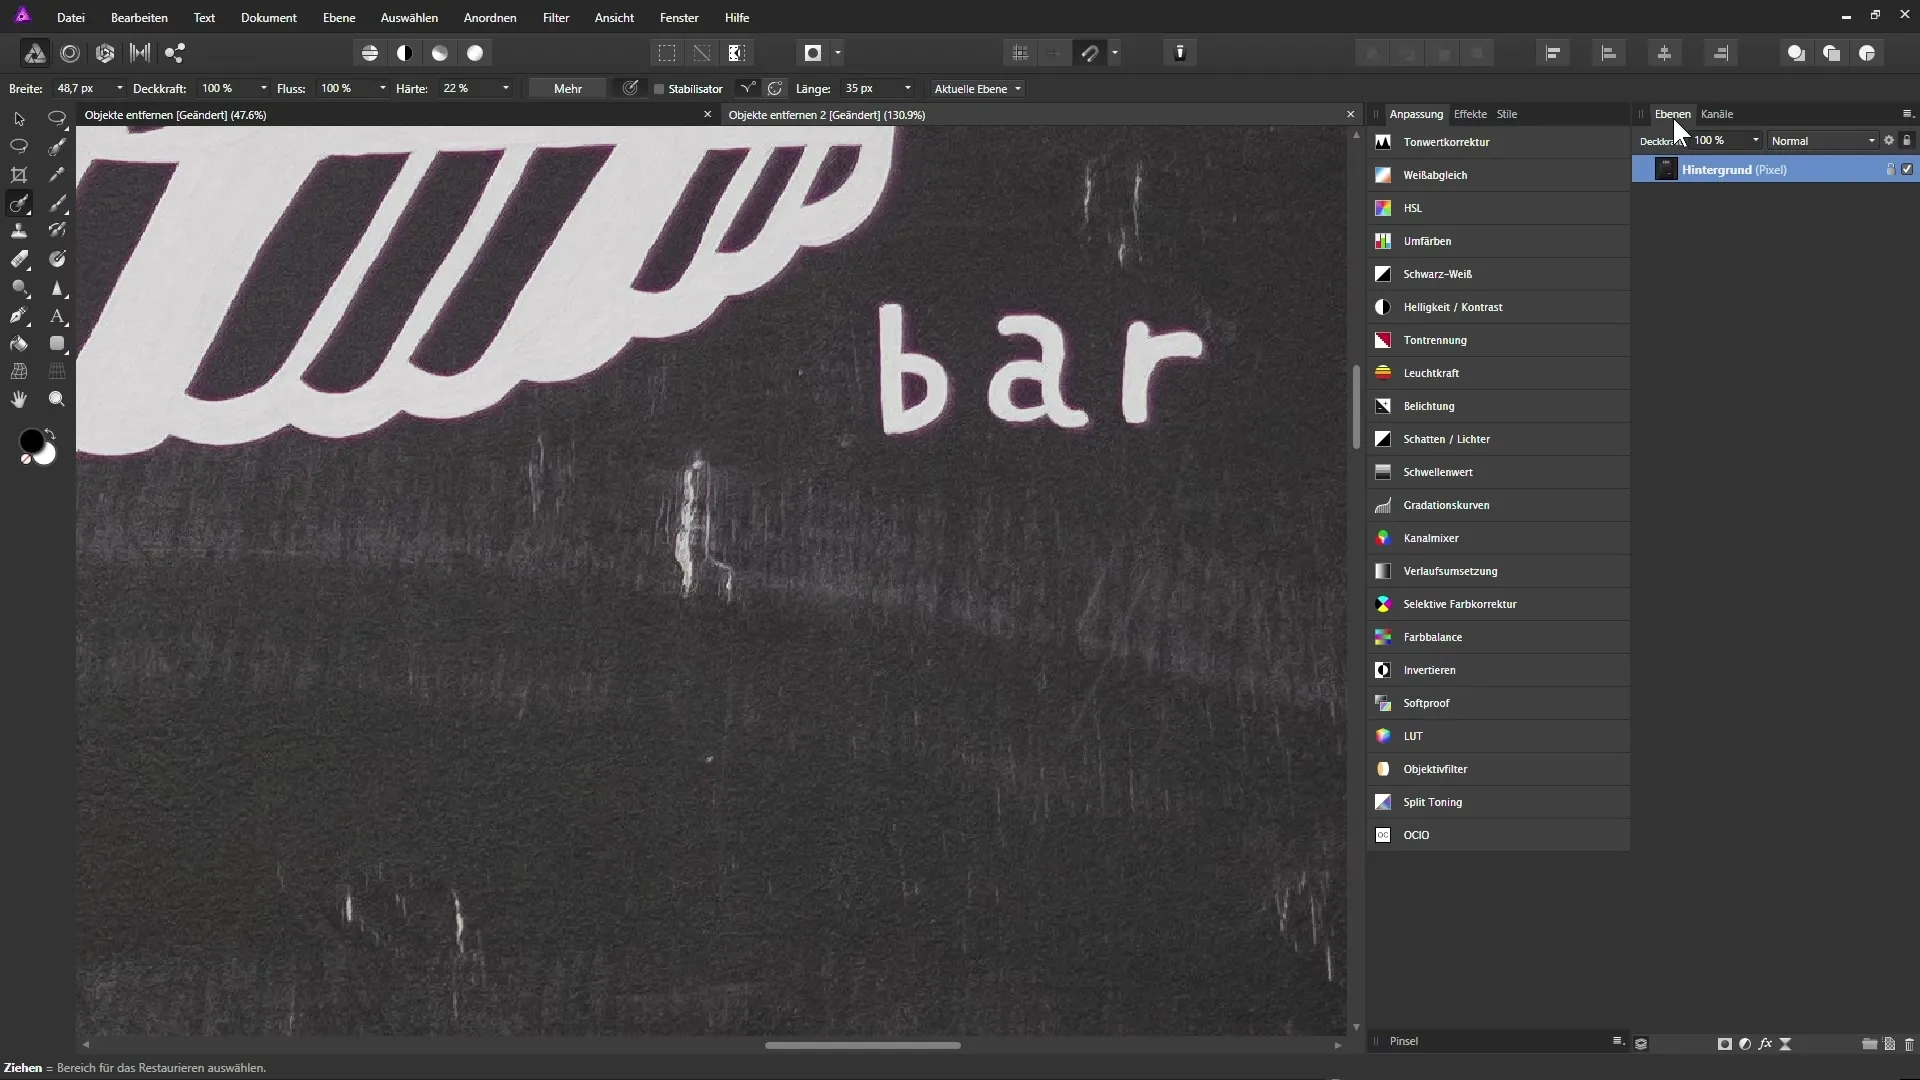Click the foreground black color swatch
The height and width of the screenshot is (1080, 1920).
(31, 441)
